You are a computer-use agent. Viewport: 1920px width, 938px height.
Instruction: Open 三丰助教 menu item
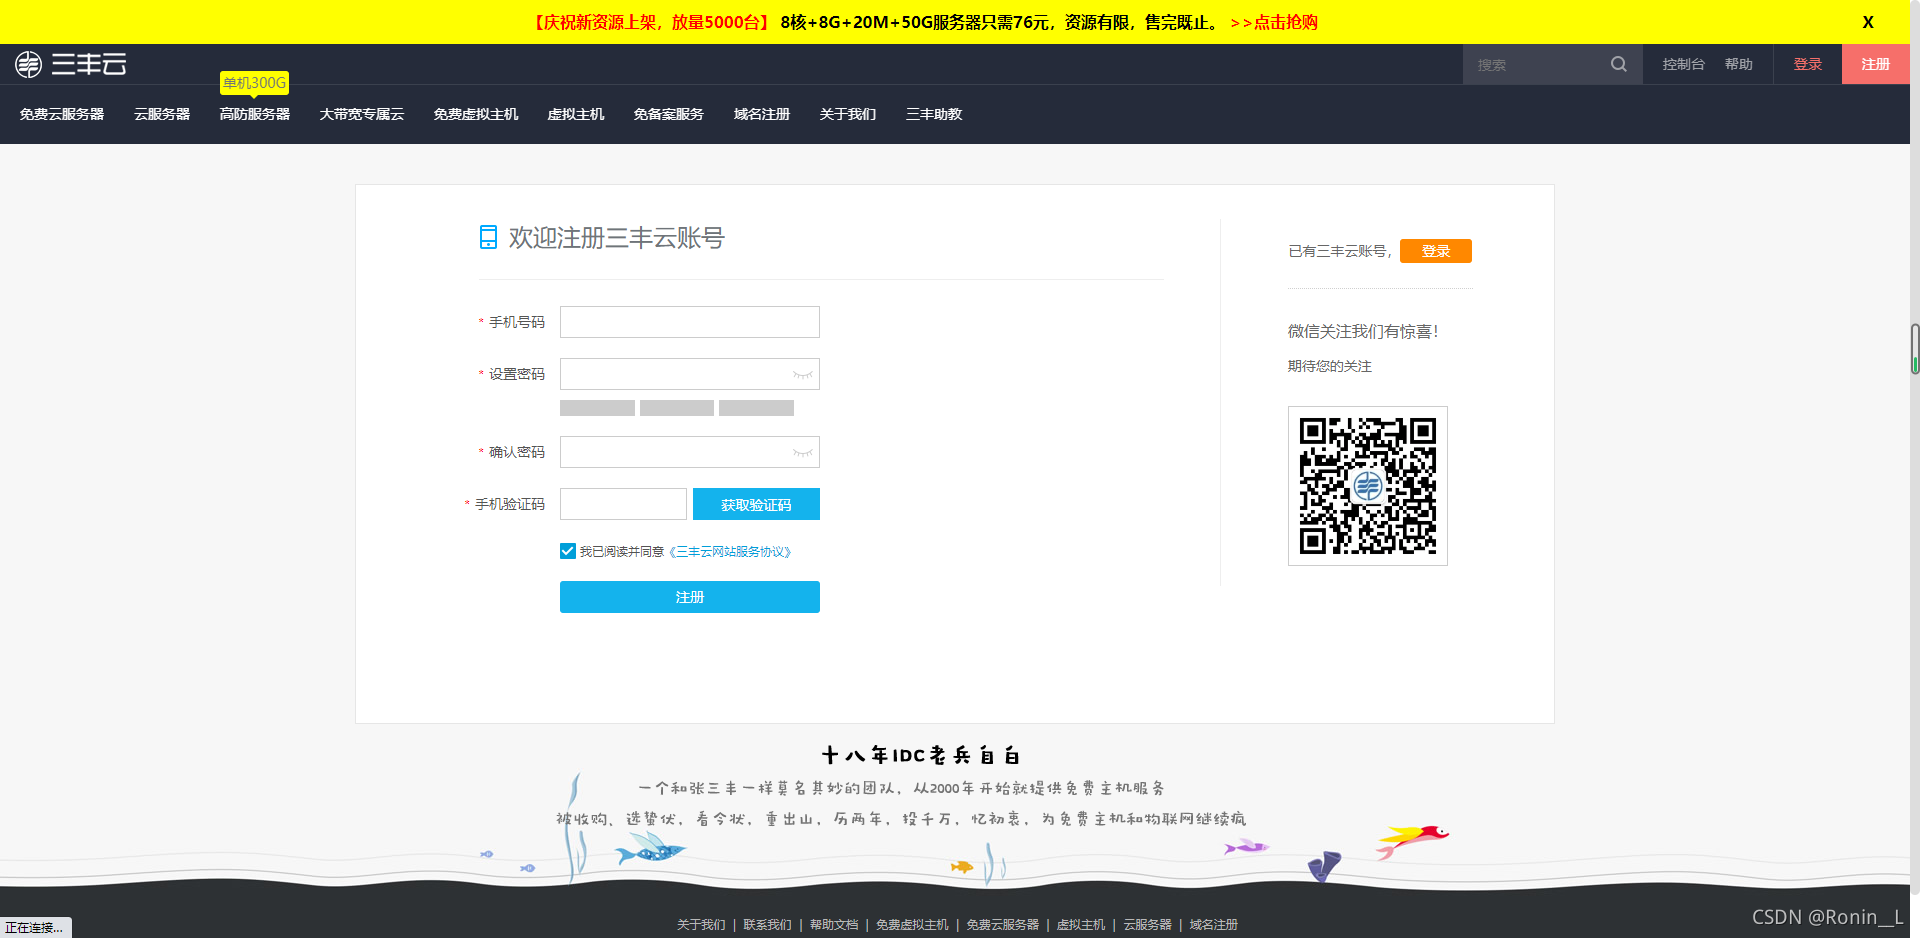pyautogui.click(x=934, y=114)
